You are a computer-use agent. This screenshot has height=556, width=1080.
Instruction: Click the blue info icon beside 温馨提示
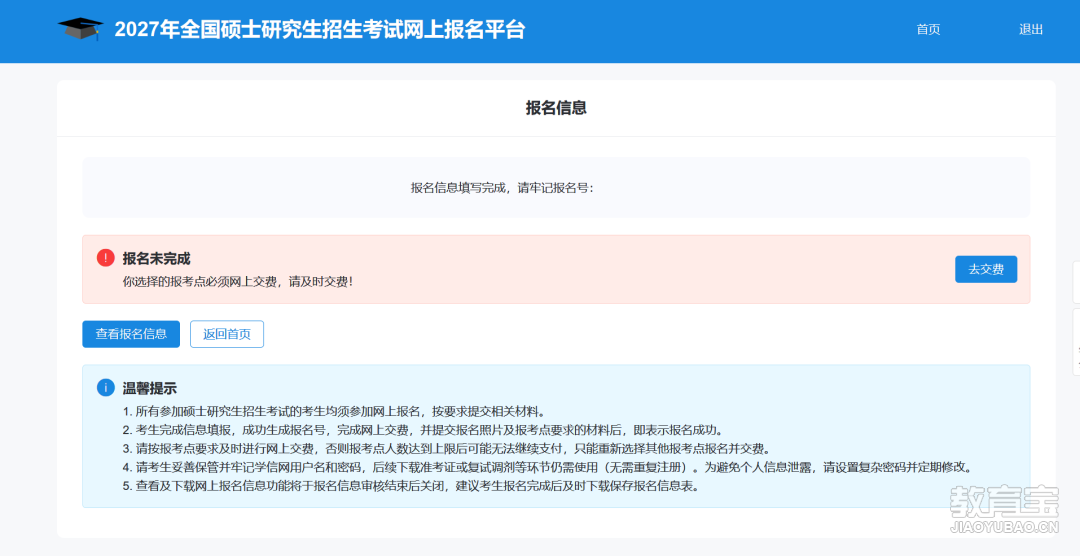[105, 388]
